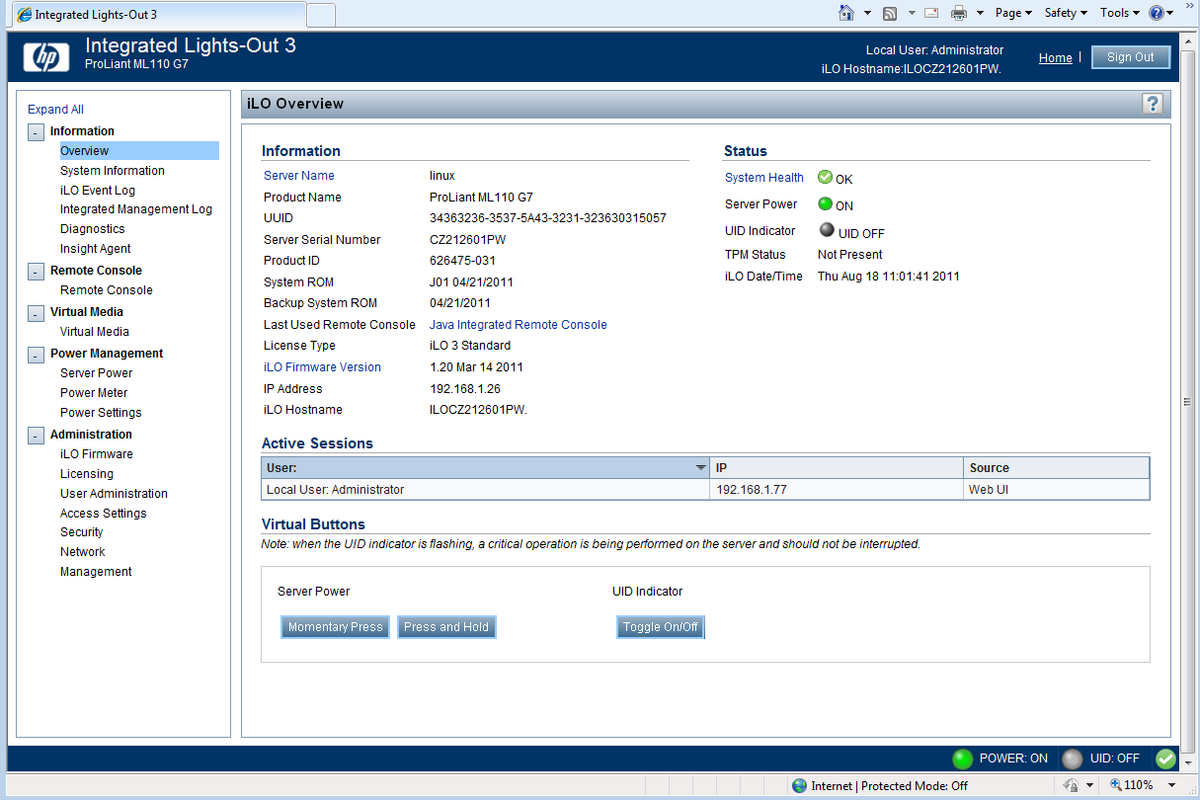Click the POWER: ON status indicator icon

(961, 758)
